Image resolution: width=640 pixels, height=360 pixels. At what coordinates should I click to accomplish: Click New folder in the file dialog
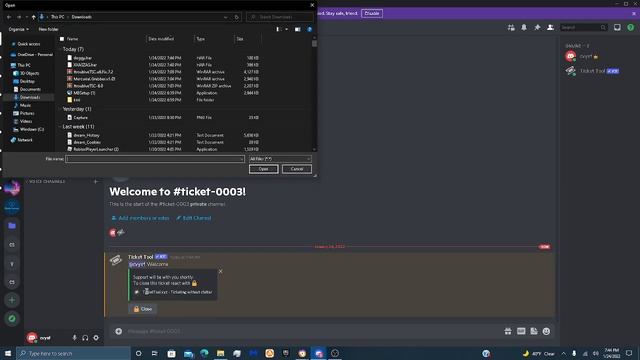click(x=48, y=29)
